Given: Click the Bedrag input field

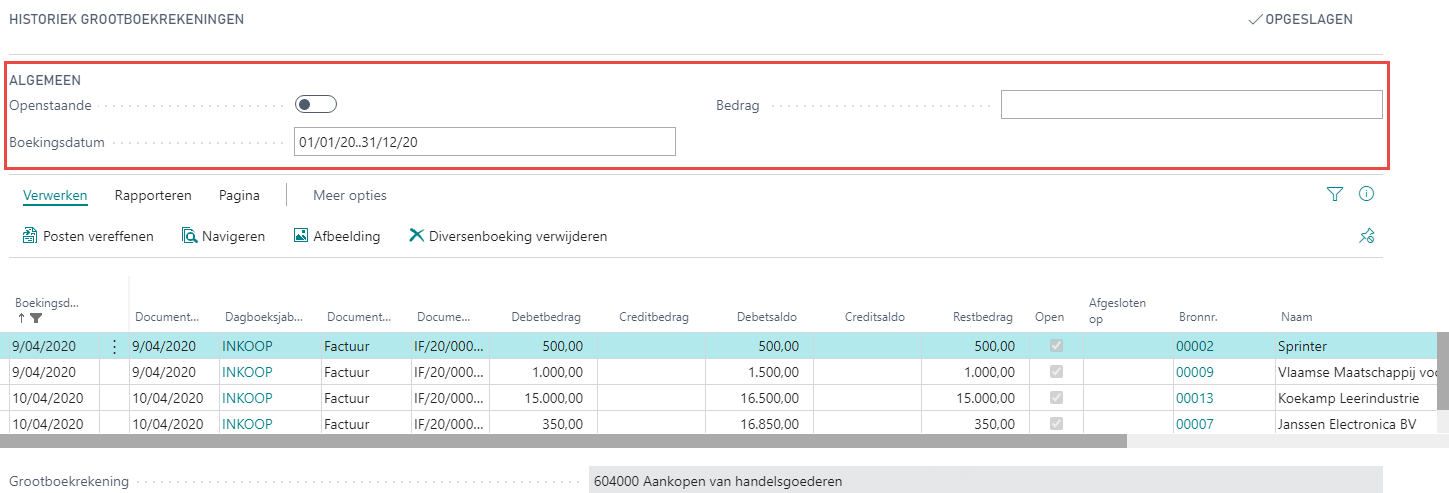Looking at the screenshot, I should coord(1191,105).
